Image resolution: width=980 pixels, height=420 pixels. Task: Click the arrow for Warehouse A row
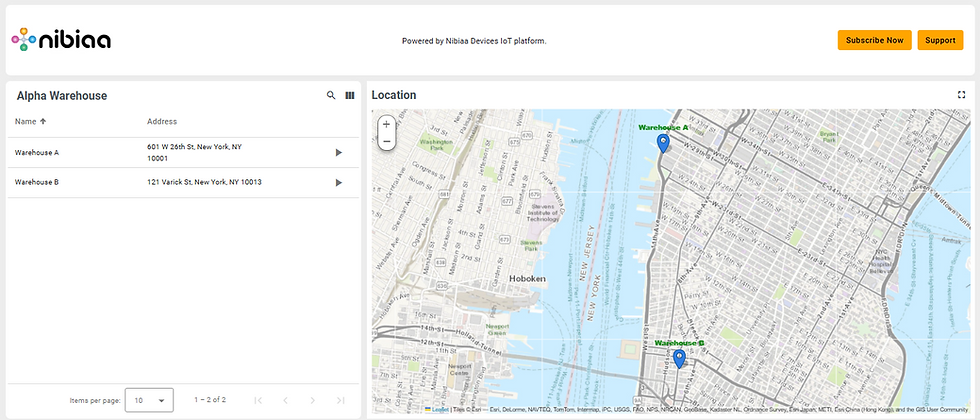[x=338, y=152]
